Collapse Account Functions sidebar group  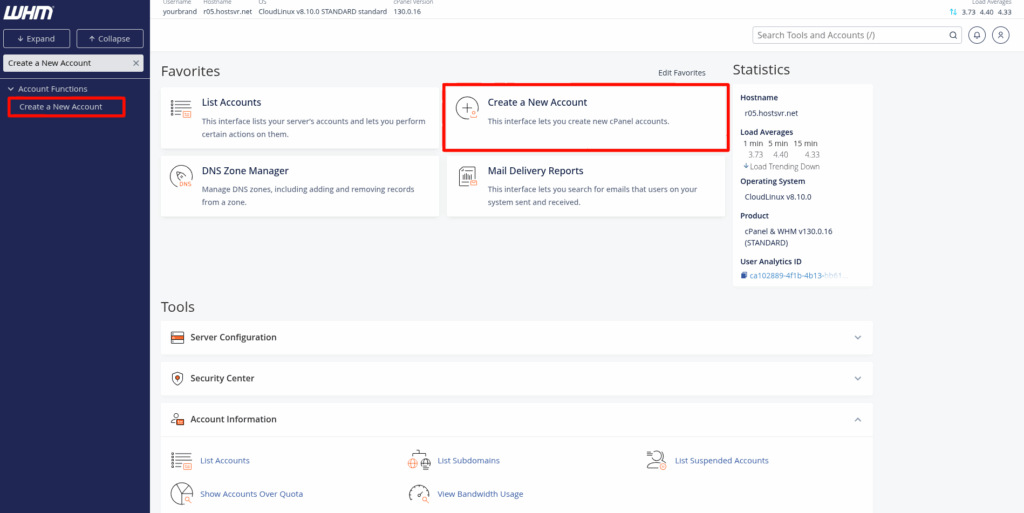pyautogui.click(x=10, y=89)
